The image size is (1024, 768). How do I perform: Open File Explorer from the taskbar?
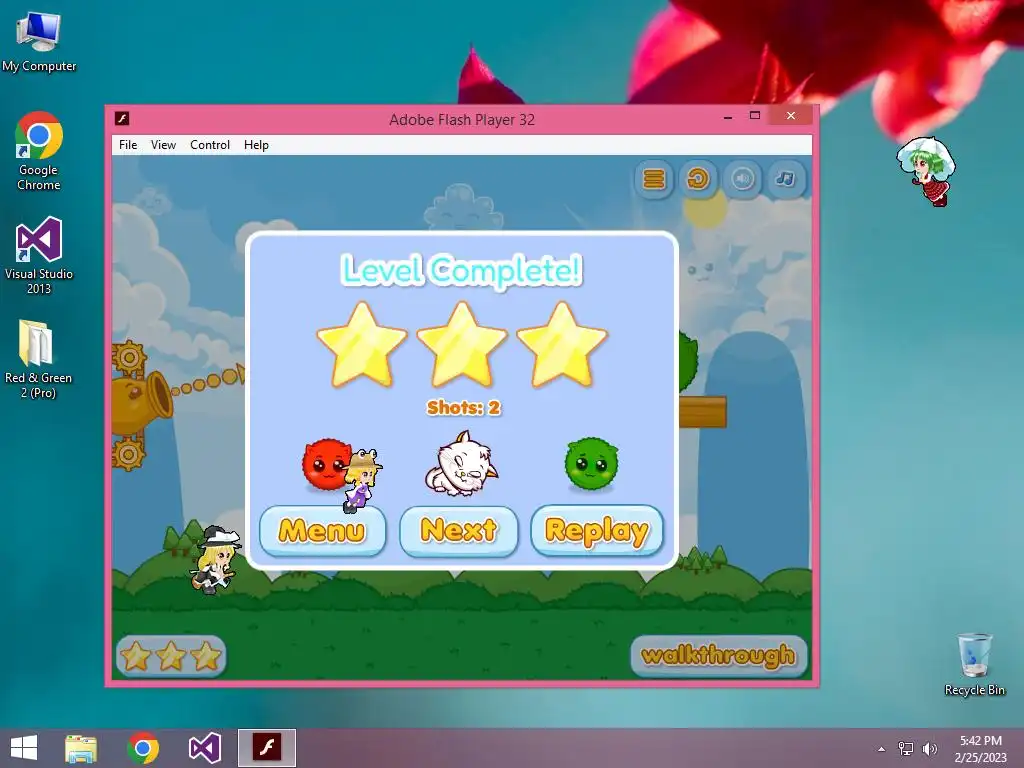click(81, 748)
